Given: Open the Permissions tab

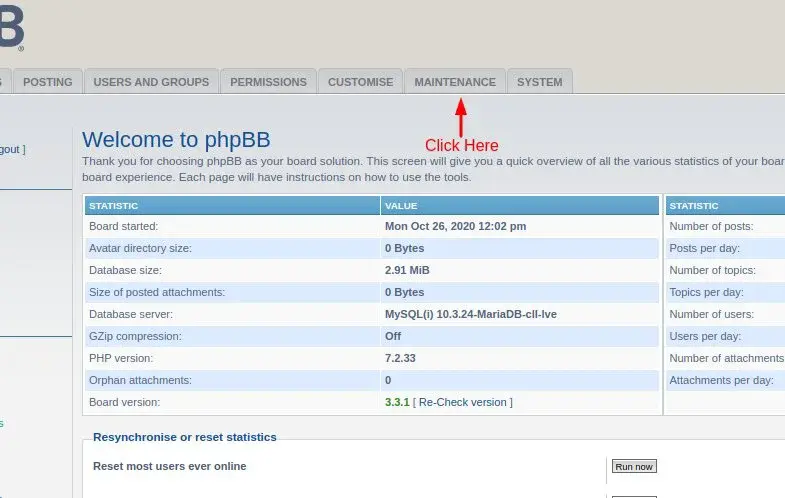Looking at the screenshot, I should tap(268, 82).
